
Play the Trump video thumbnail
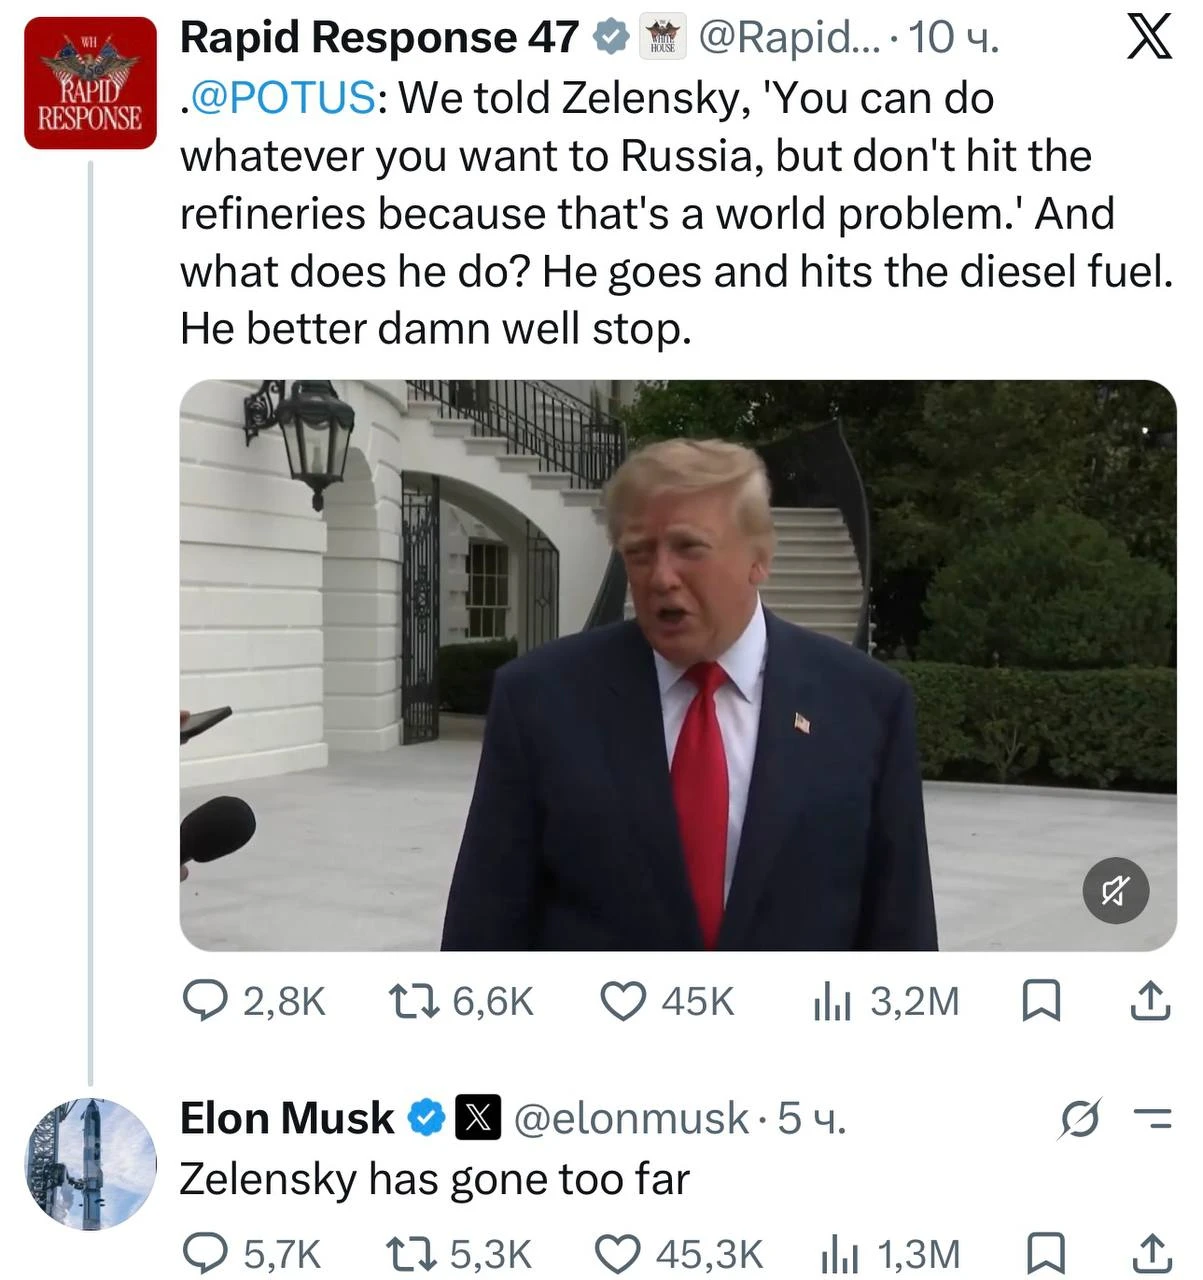(x=677, y=665)
